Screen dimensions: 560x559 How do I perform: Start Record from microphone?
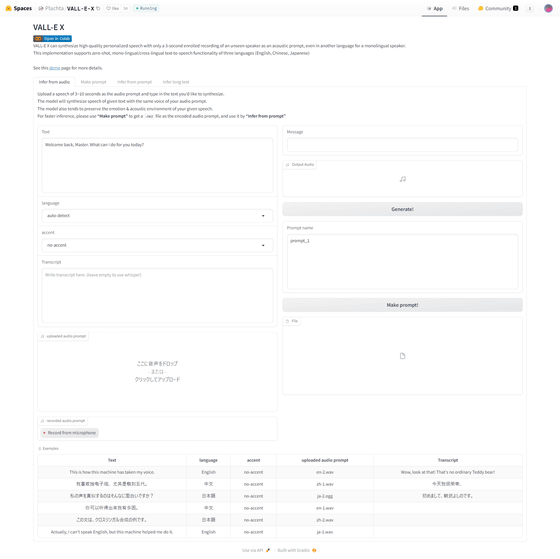click(x=70, y=433)
